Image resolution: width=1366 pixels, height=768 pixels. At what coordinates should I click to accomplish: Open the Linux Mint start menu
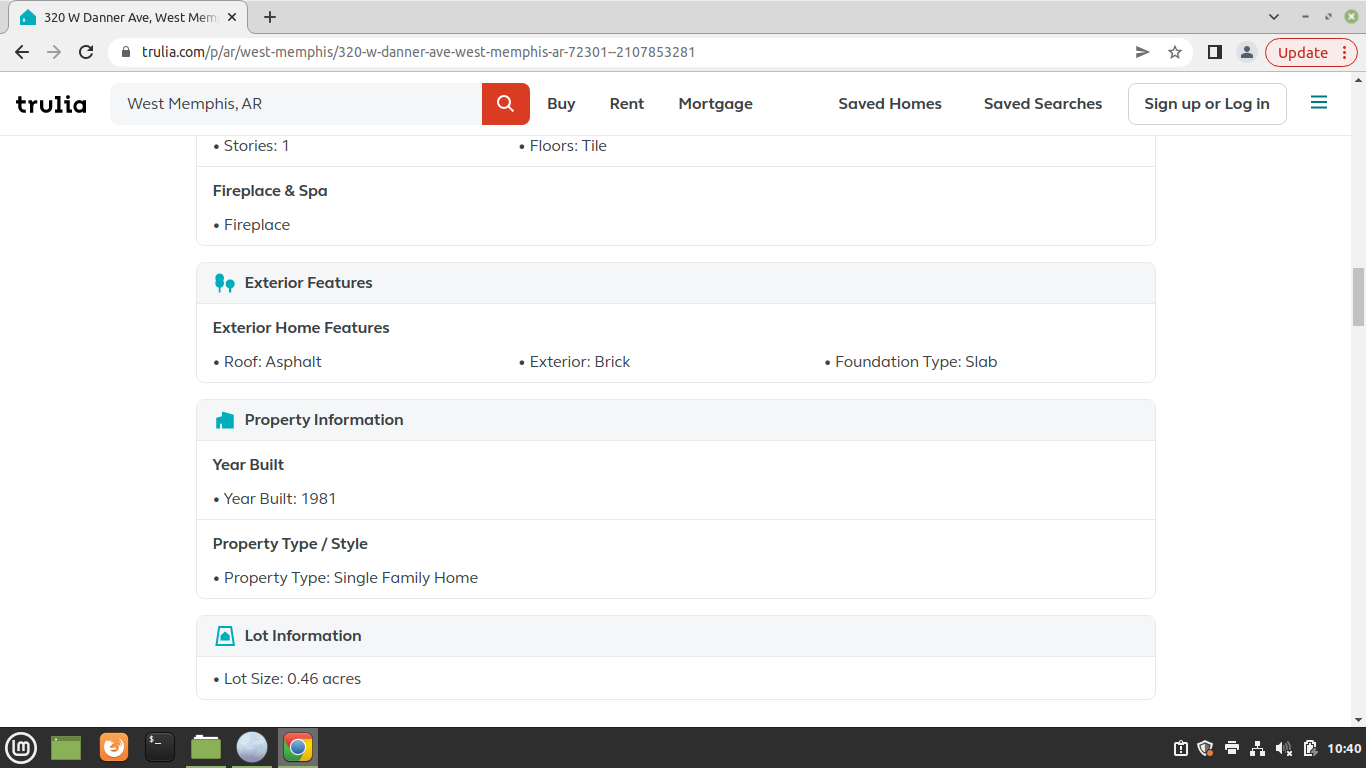tap(21, 747)
